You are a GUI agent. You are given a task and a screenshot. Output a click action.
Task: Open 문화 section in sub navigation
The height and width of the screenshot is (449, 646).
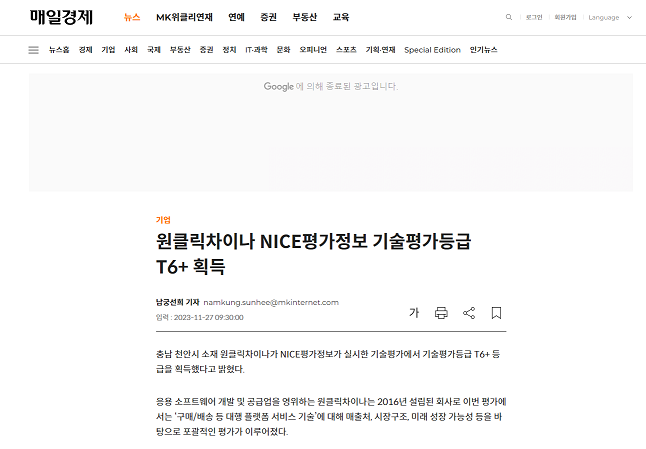283,50
